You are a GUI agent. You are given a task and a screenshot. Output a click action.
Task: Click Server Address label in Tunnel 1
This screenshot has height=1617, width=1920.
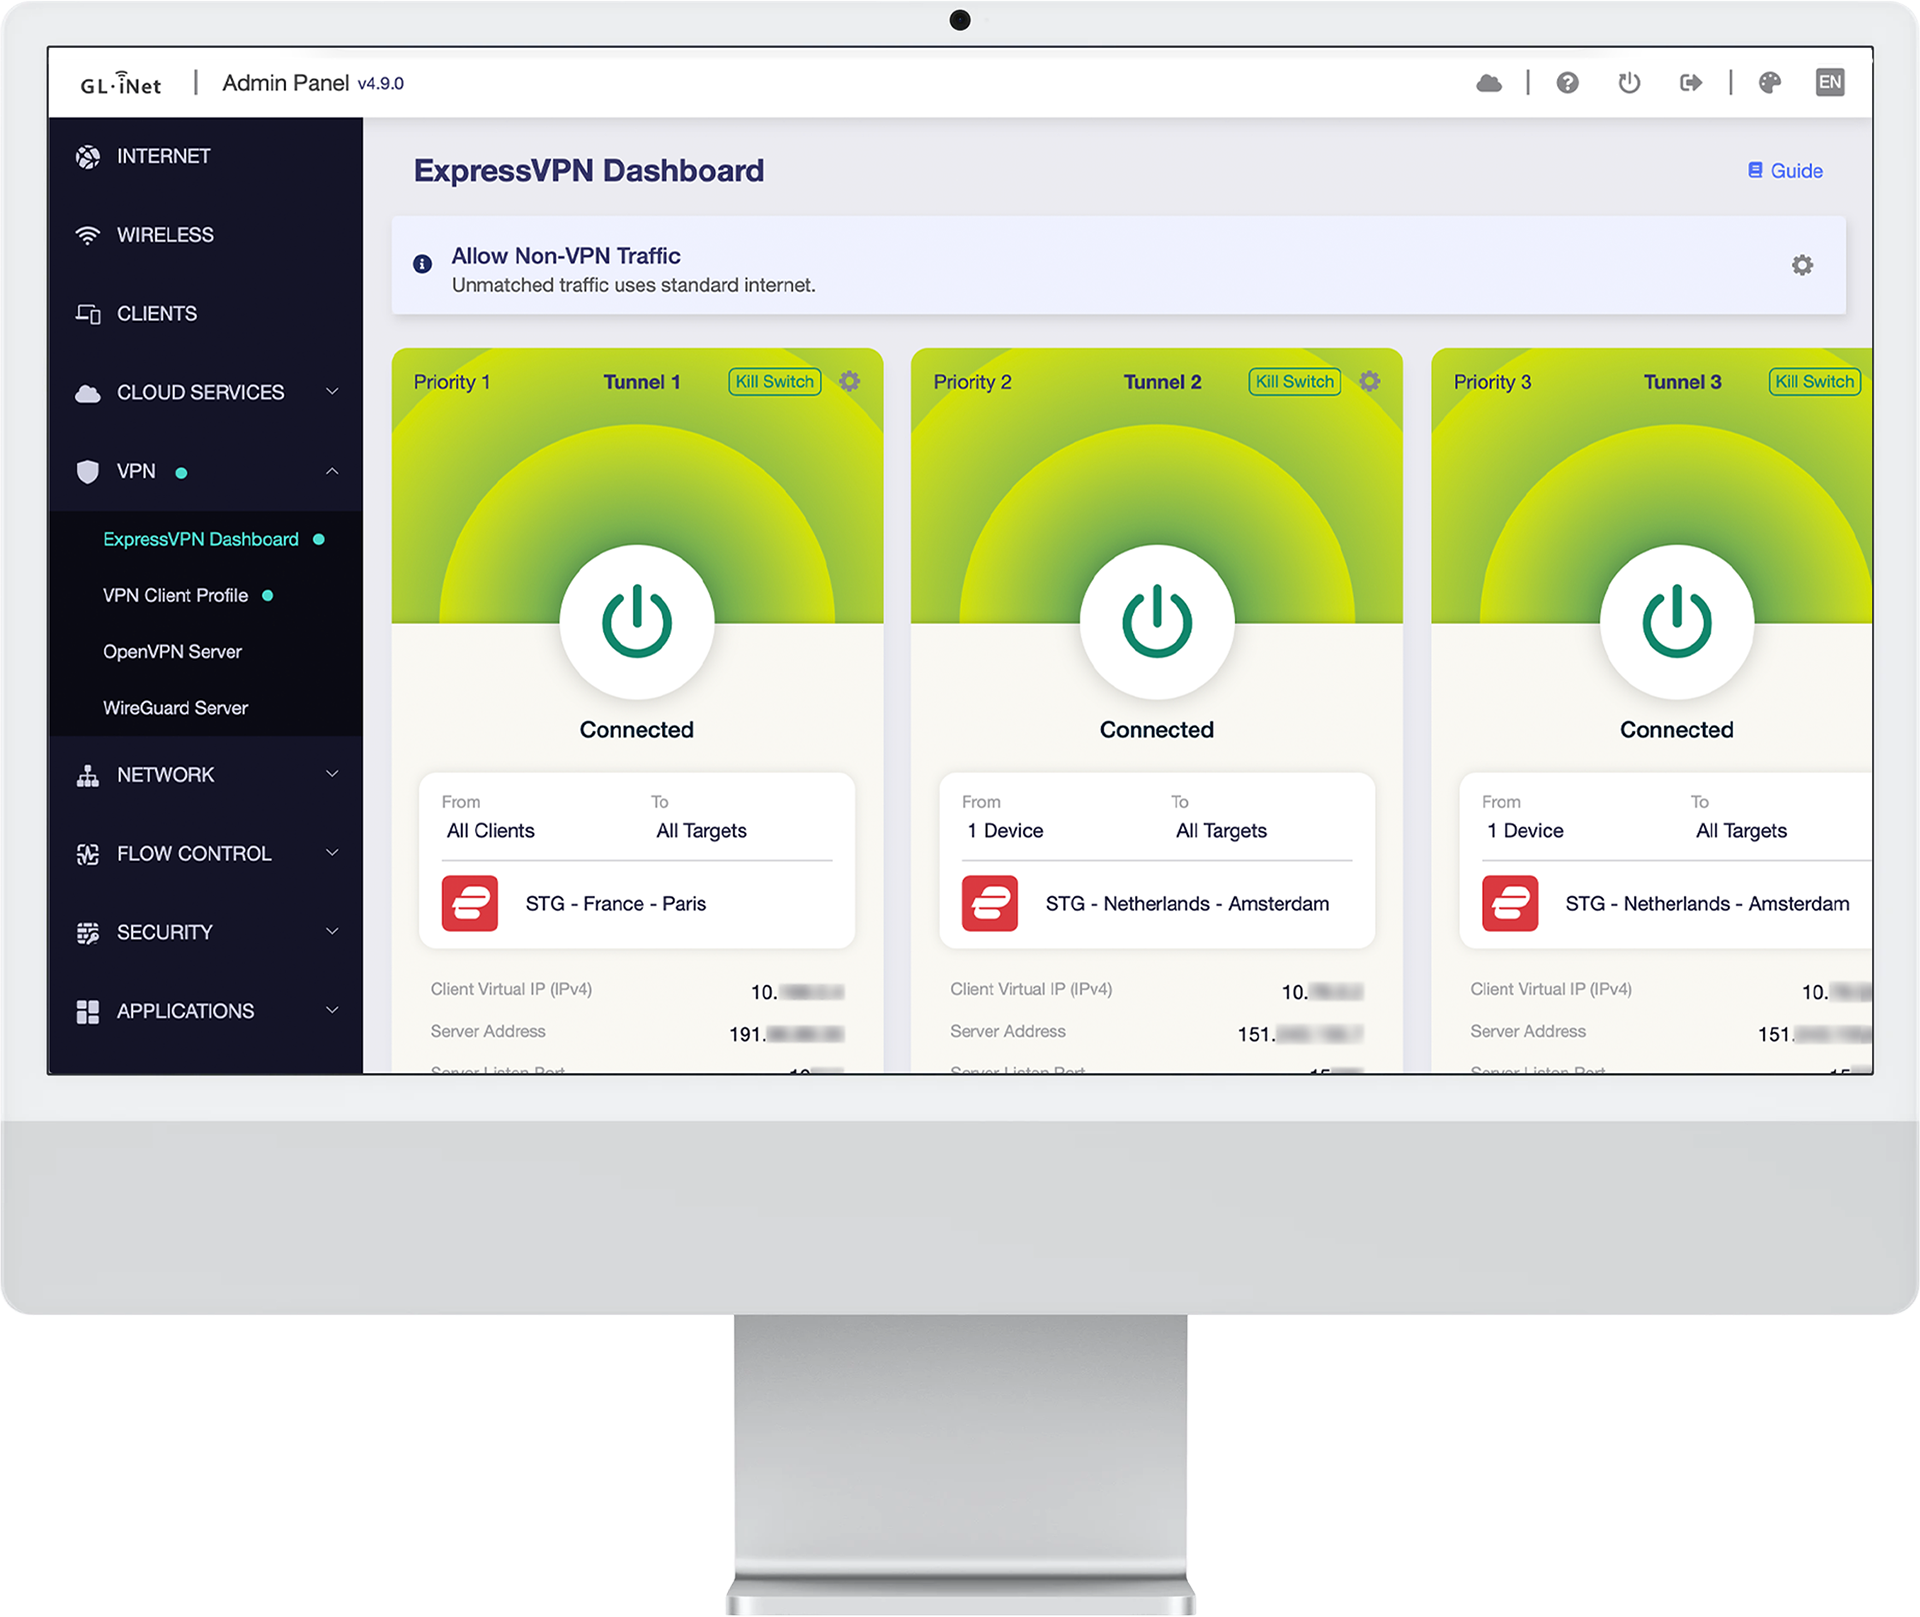coord(488,1031)
